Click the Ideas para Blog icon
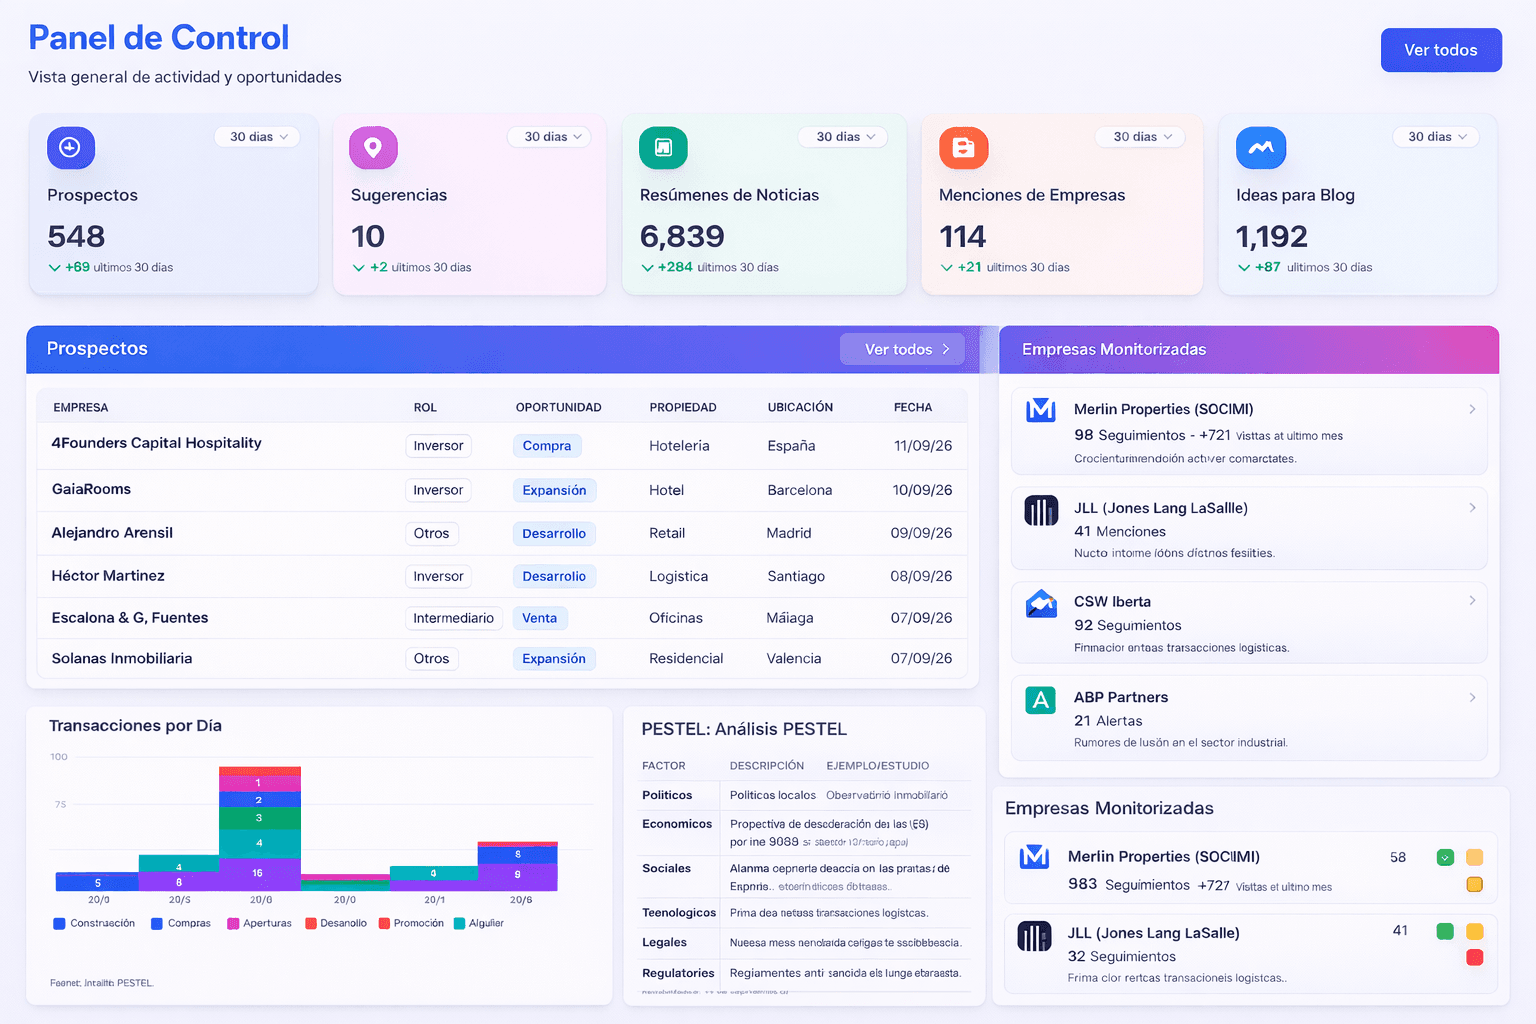Viewport: 1536px width, 1024px height. coord(1260,148)
